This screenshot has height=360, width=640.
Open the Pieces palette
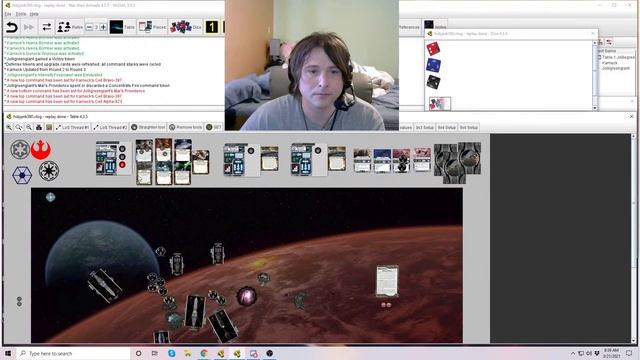[152, 27]
